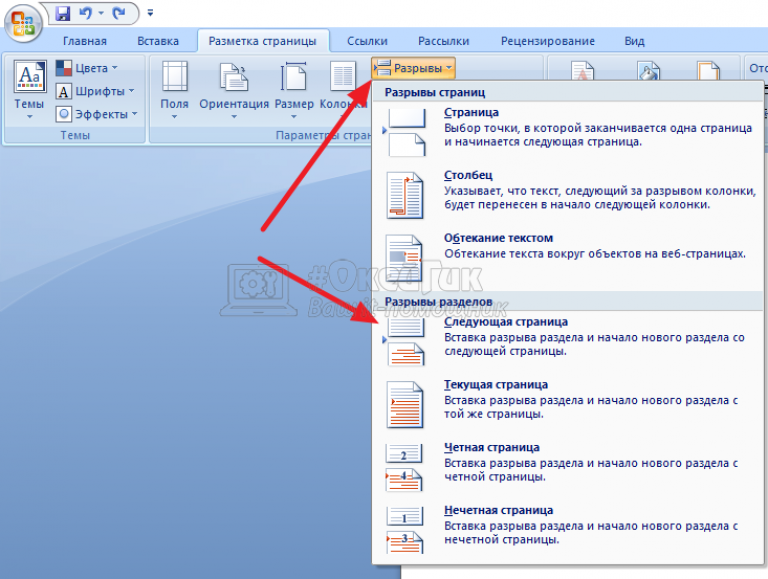Expand the Шрифты dropdown arrow
The width and height of the screenshot is (768, 579).
[131, 91]
